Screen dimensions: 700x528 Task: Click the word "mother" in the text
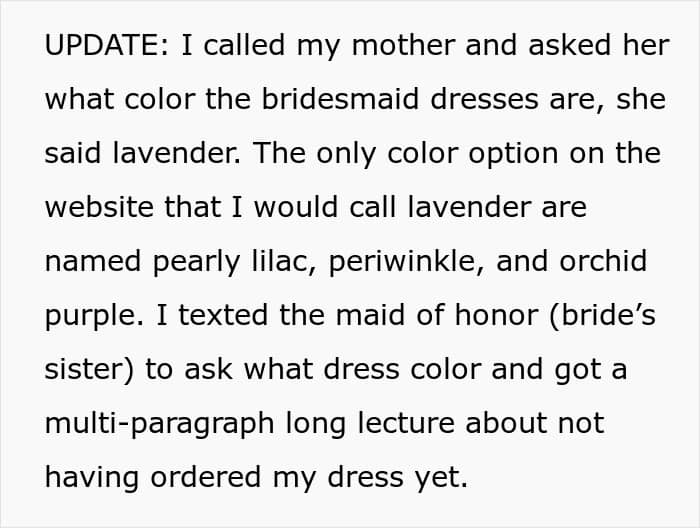pyautogui.click(x=404, y=45)
